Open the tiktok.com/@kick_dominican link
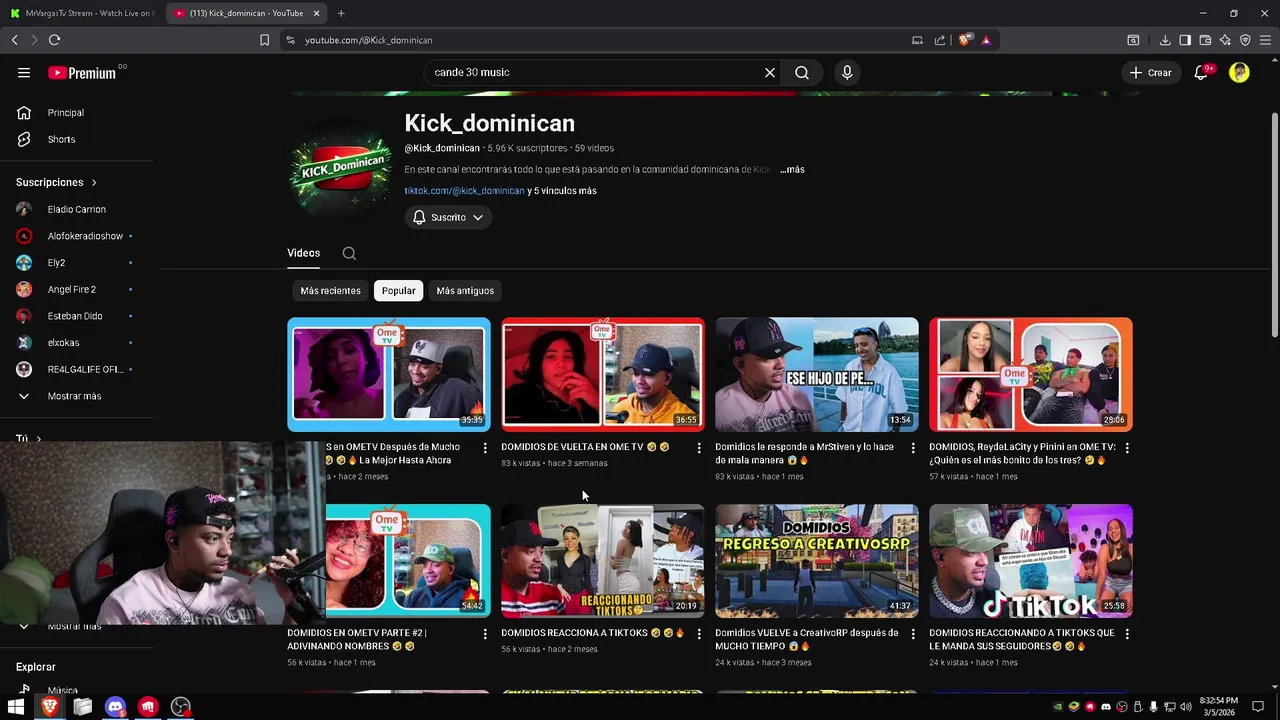This screenshot has height=720, width=1280. point(464,191)
